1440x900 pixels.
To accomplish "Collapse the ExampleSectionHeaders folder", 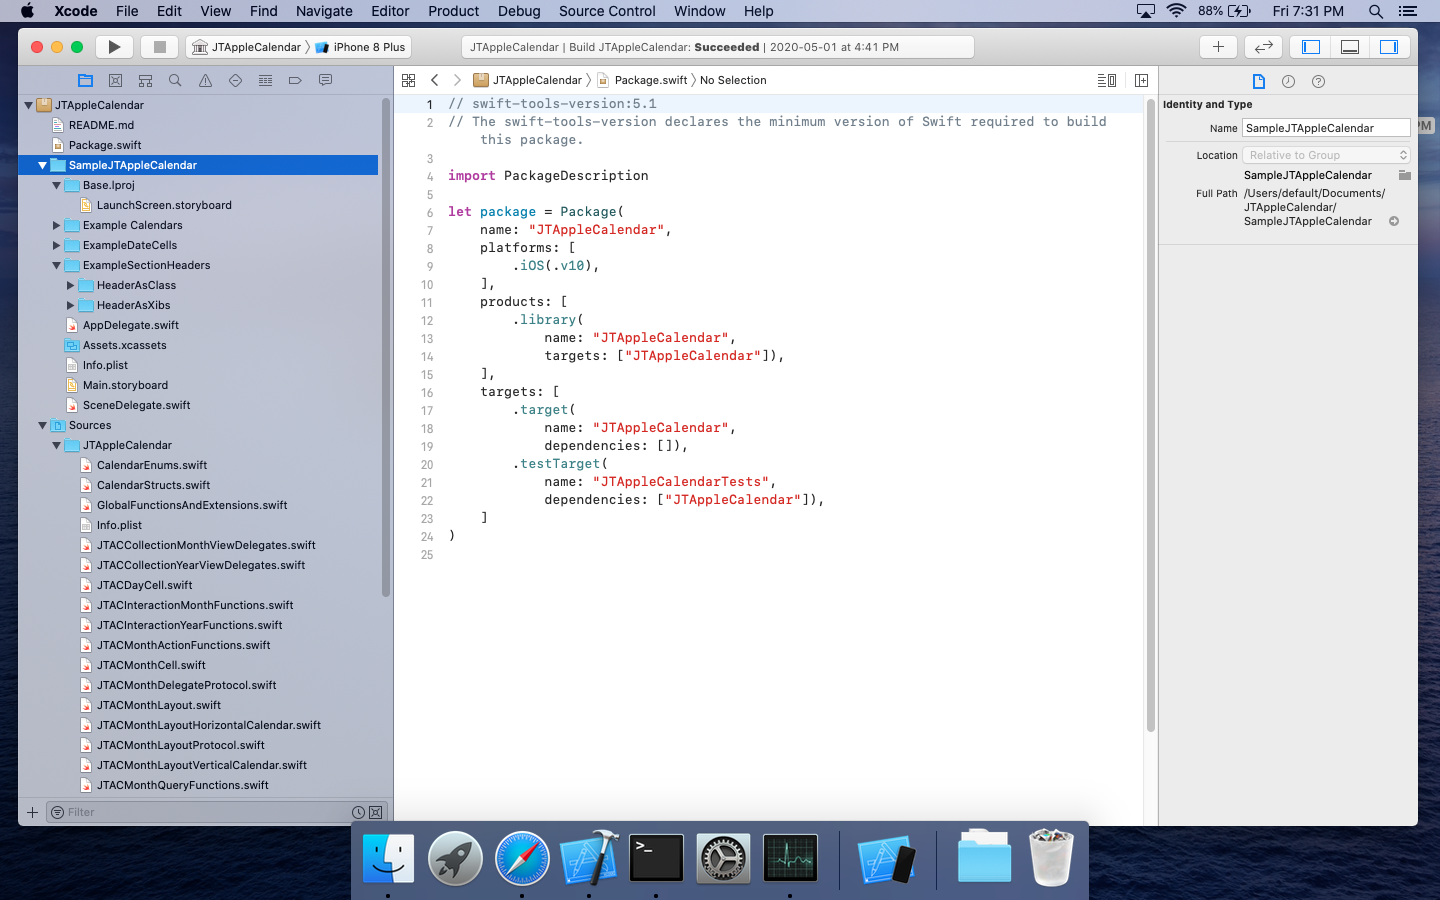I will click(56, 265).
